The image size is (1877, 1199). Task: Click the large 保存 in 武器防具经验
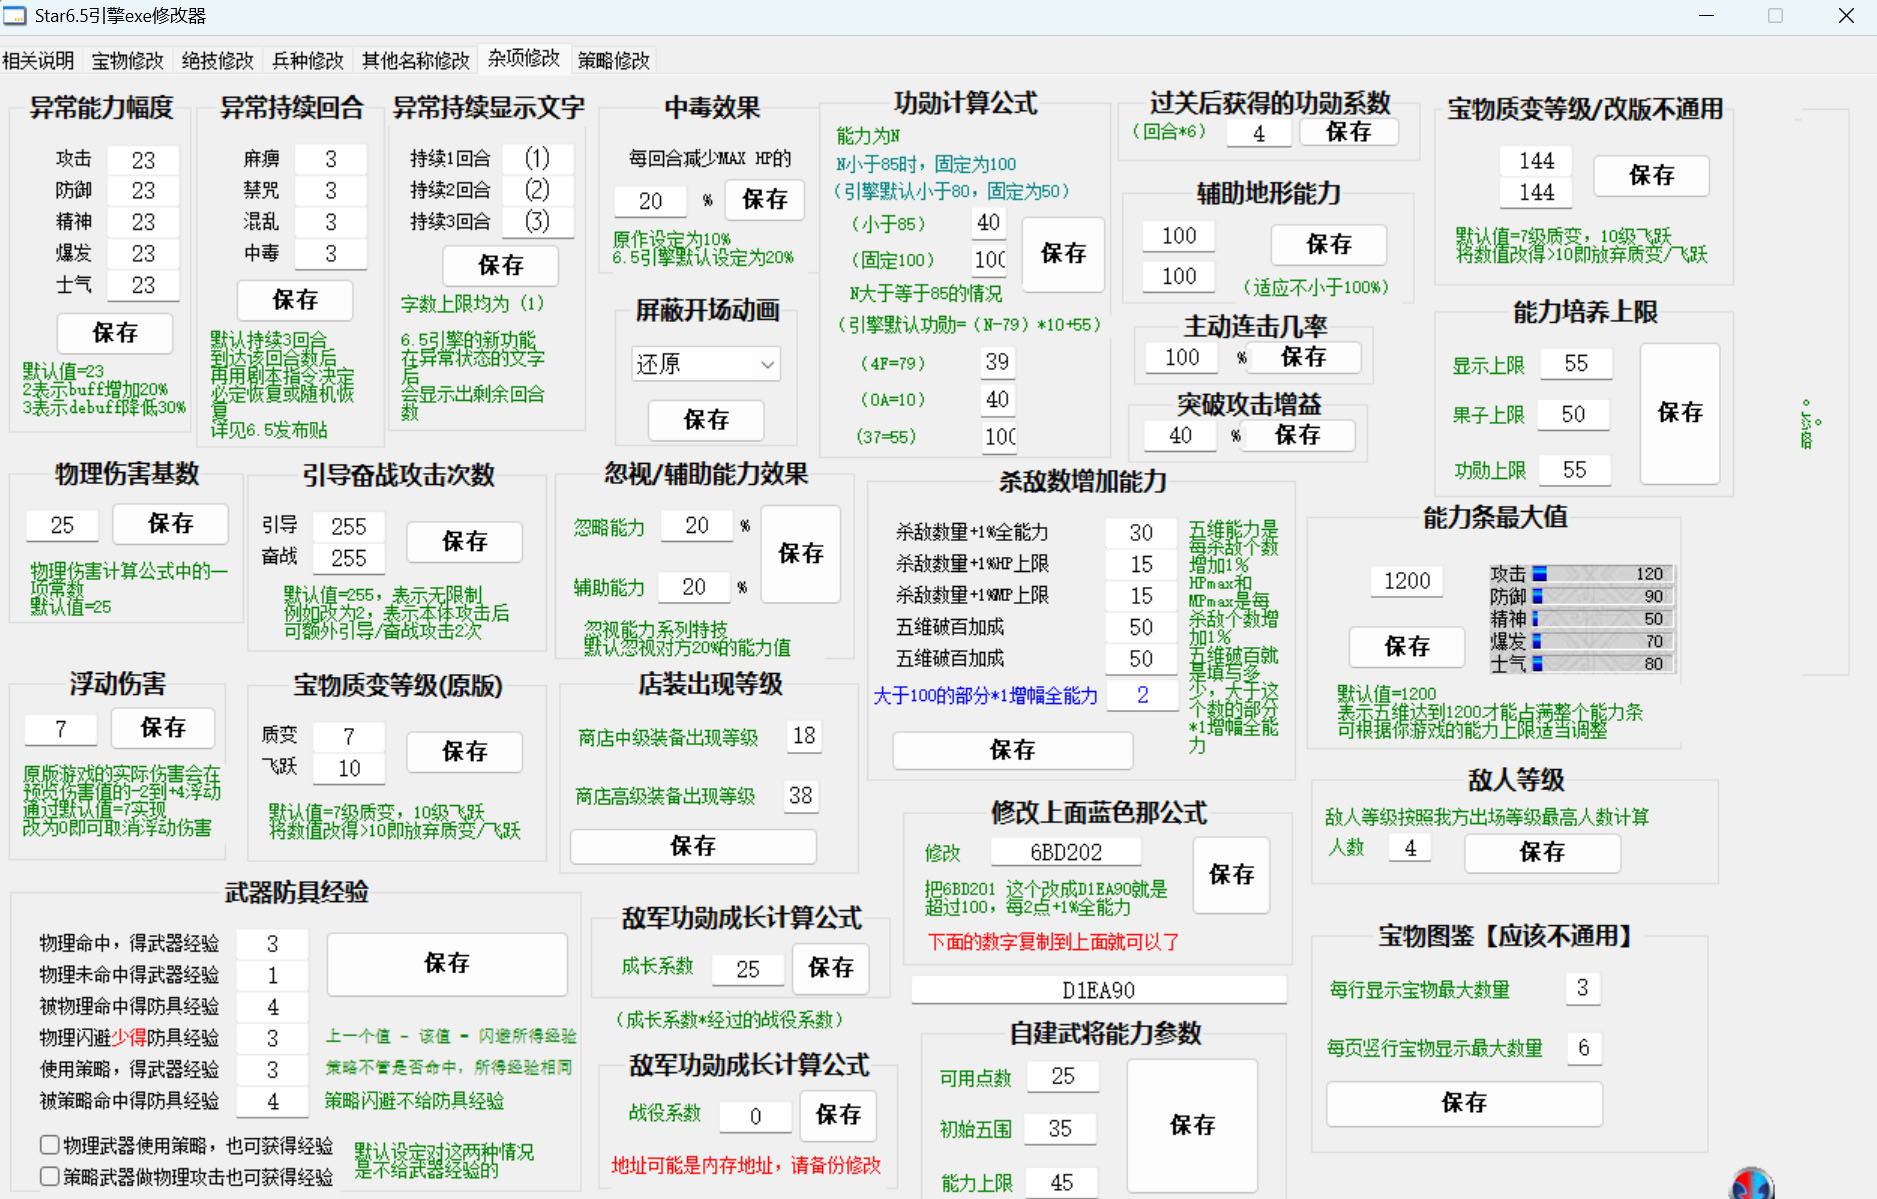[x=447, y=963]
